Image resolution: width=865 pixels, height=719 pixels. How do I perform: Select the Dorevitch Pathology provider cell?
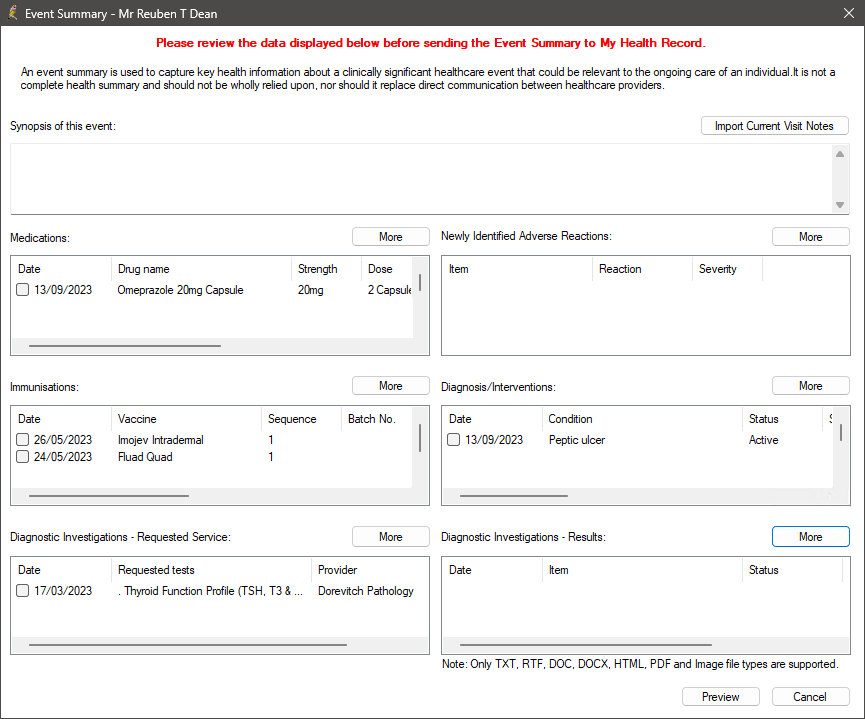click(366, 590)
